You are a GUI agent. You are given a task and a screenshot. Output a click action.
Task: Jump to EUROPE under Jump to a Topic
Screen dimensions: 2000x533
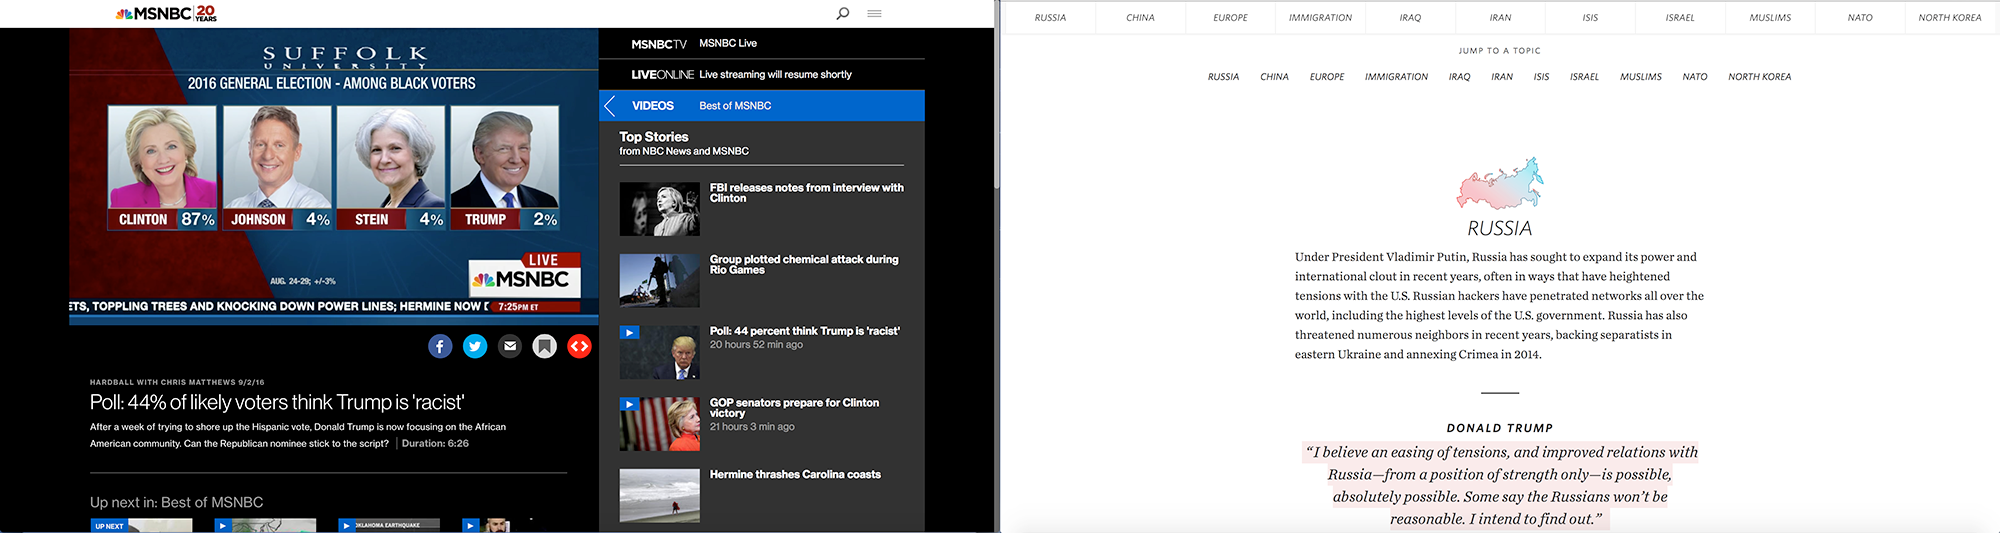1327,76
